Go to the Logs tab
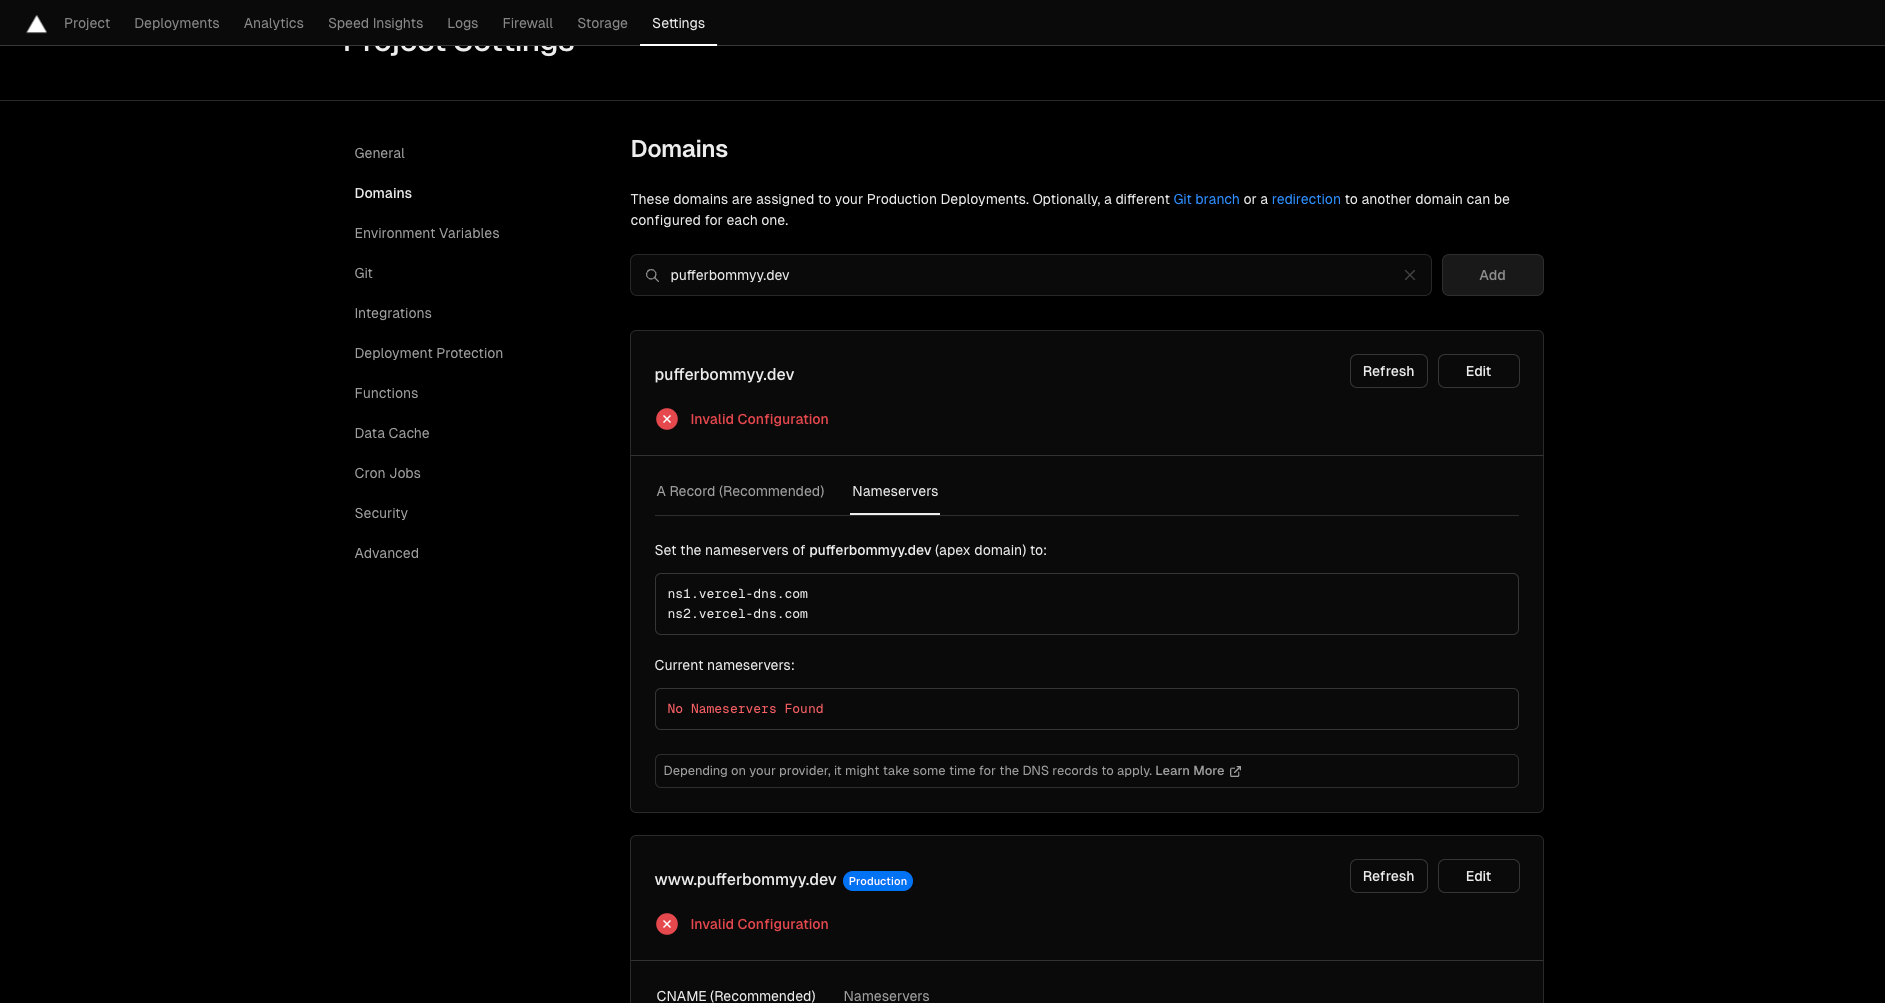 [x=463, y=23]
